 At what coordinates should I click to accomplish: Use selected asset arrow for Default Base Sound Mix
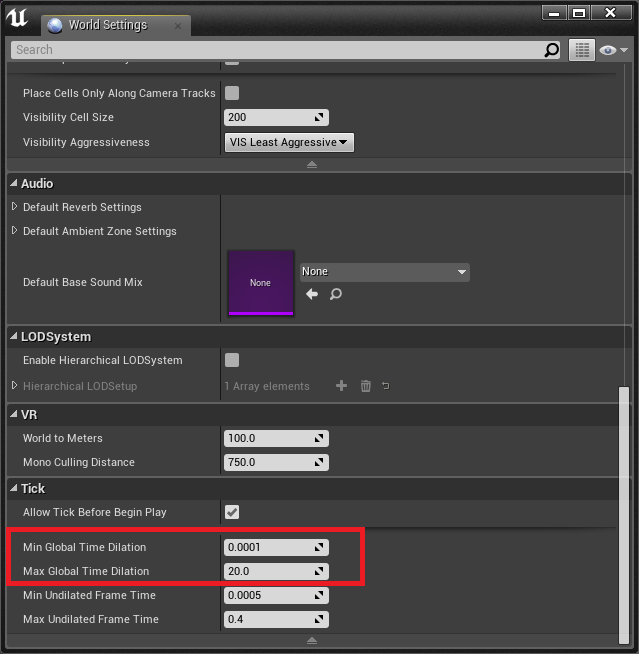pos(312,294)
